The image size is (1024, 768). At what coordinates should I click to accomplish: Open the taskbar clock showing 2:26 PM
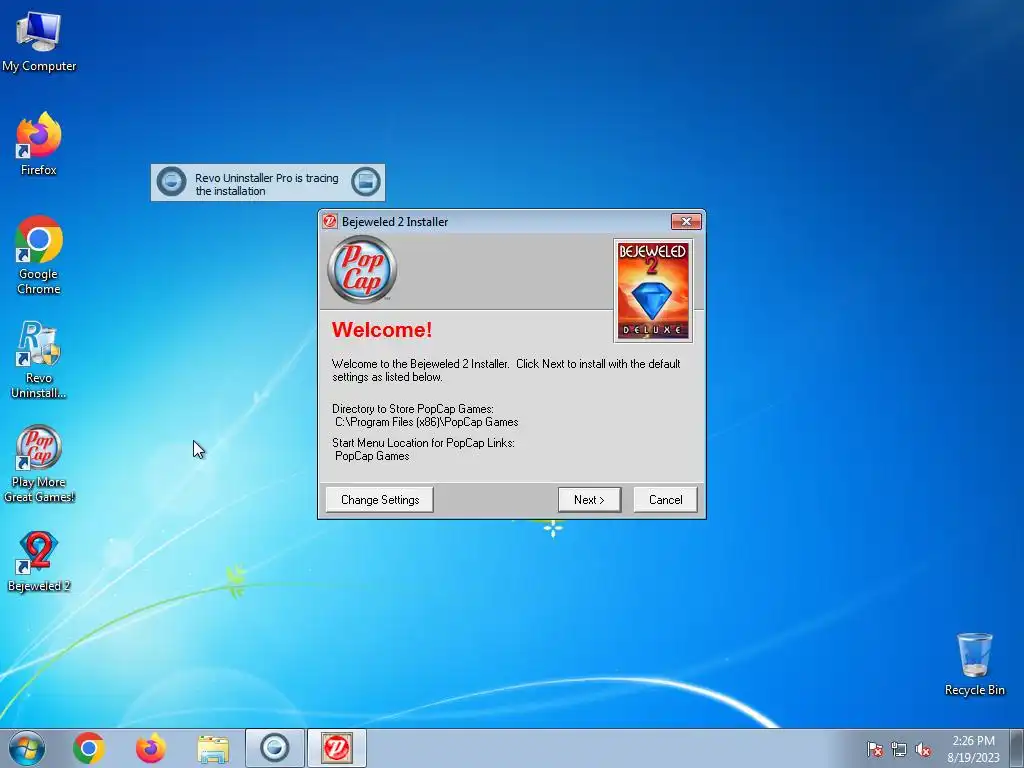point(973,749)
